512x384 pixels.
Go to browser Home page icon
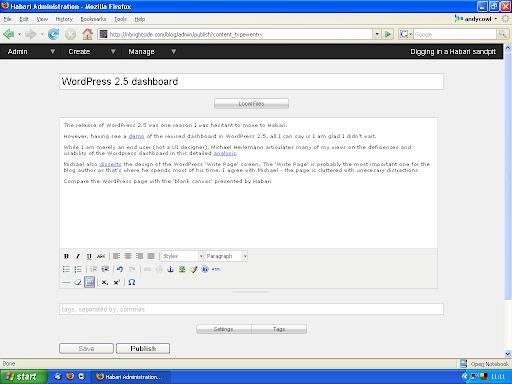tap(87, 34)
